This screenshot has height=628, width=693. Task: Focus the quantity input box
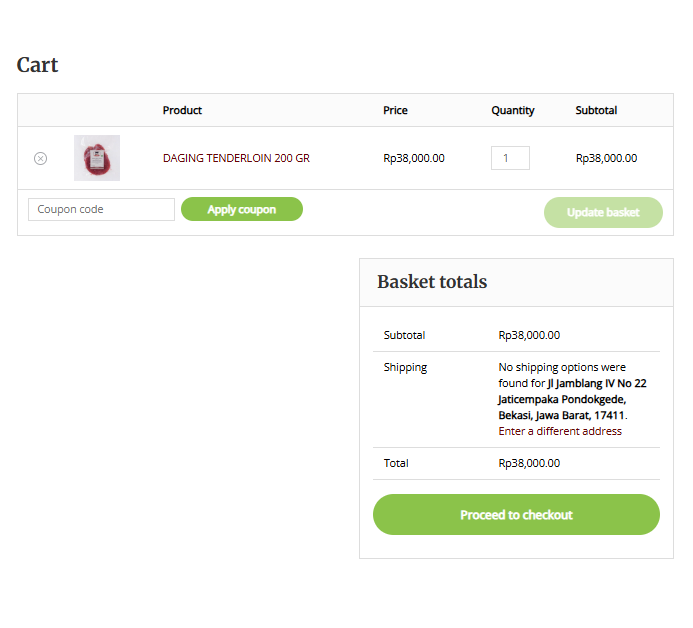[x=510, y=158]
